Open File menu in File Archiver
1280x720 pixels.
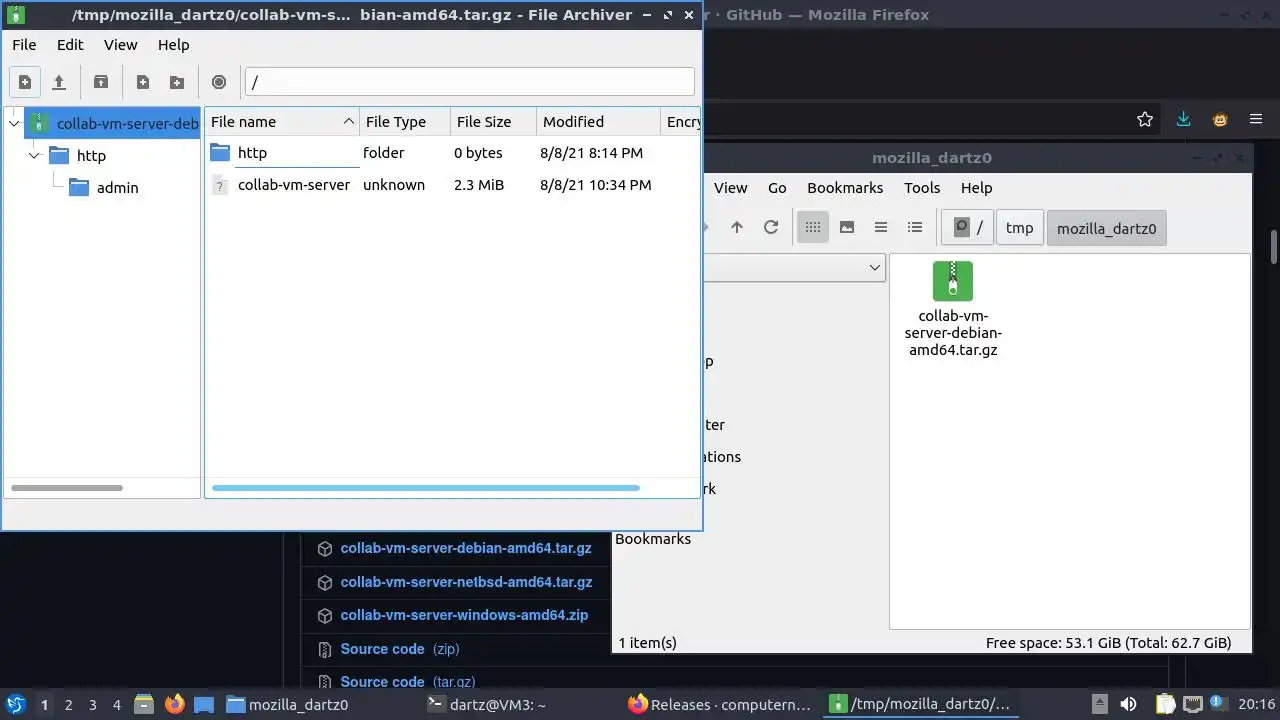pos(24,45)
